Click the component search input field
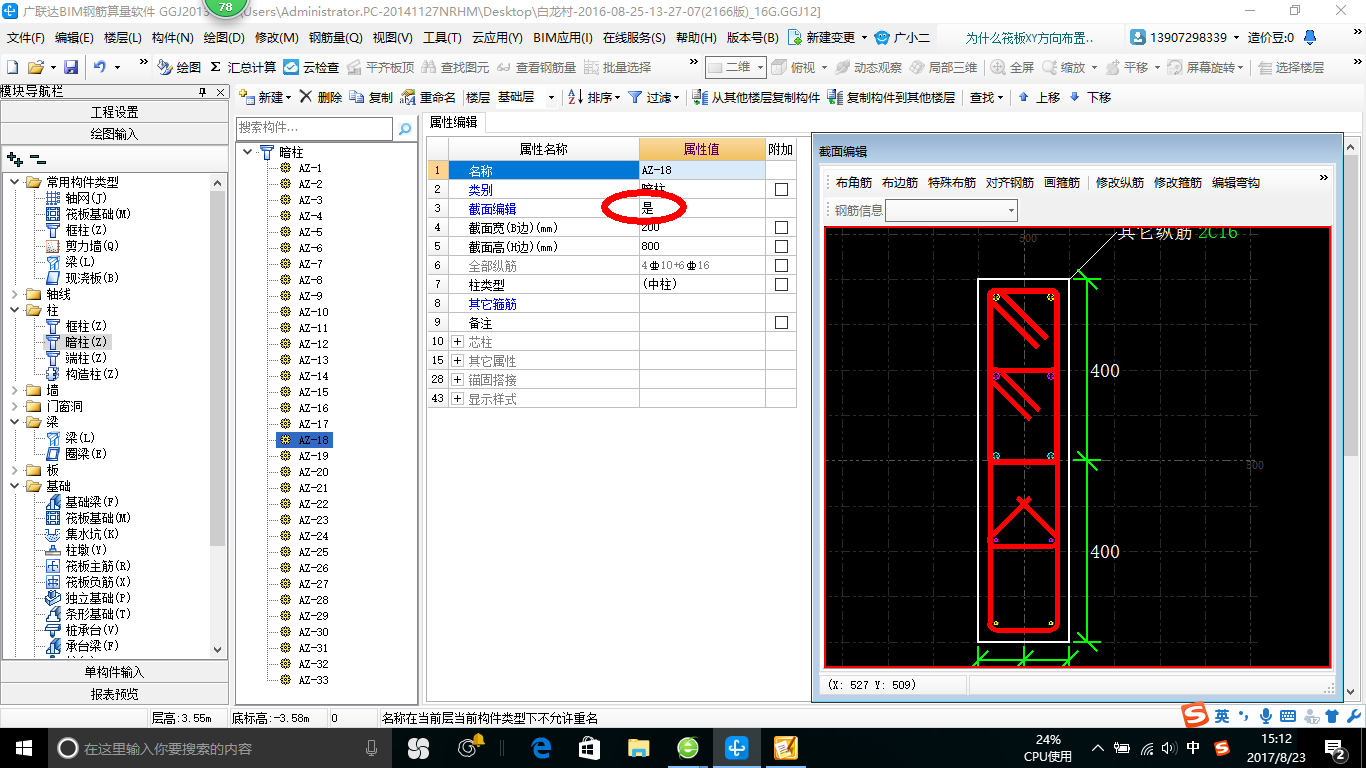The width and height of the screenshot is (1366, 768). [314, 129]
